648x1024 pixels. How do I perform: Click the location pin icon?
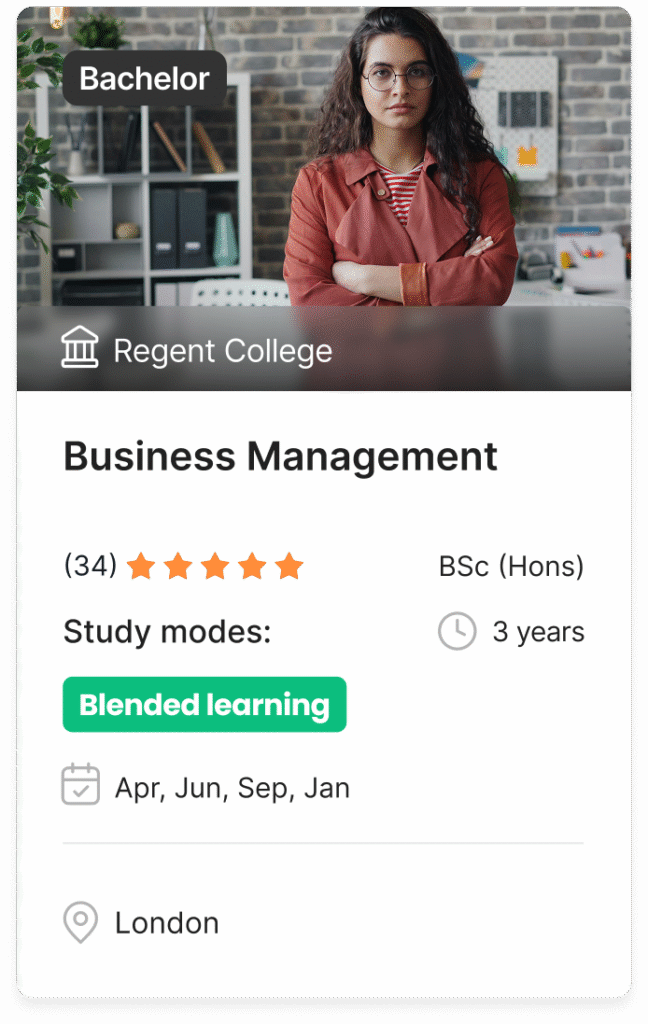click(x=80, y=922)
